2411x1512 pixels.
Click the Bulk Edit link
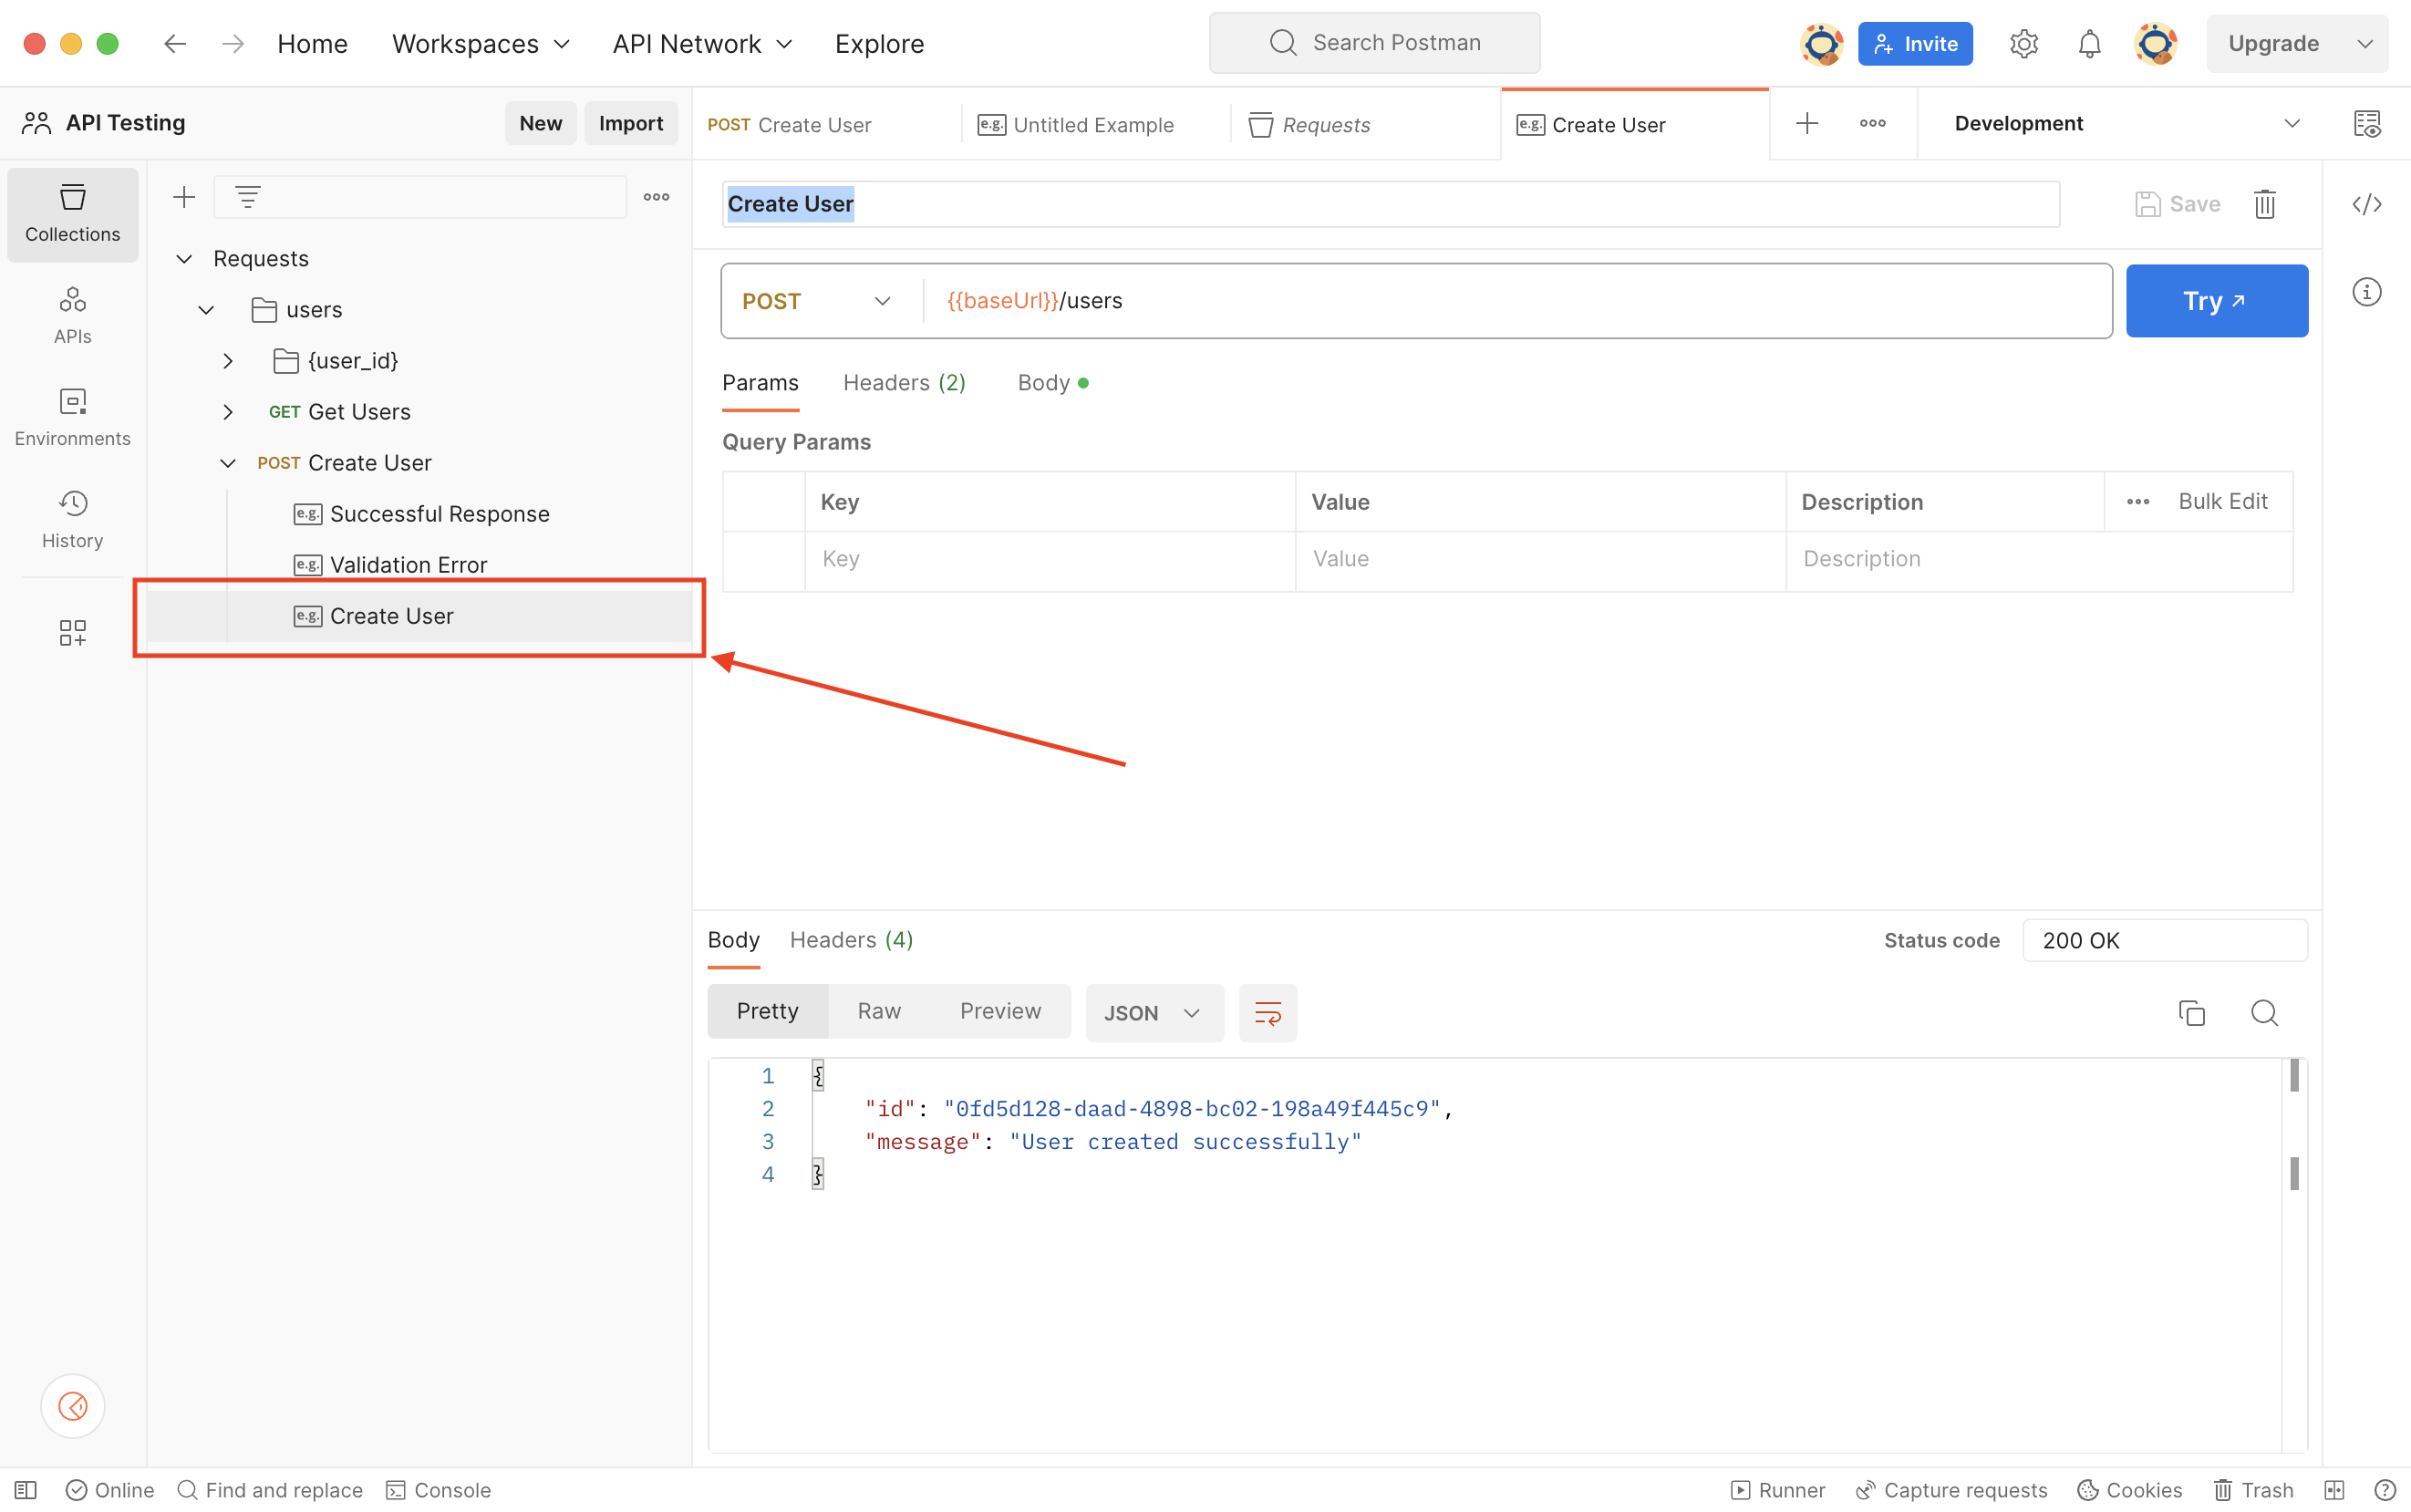(x=2223, y=502)
